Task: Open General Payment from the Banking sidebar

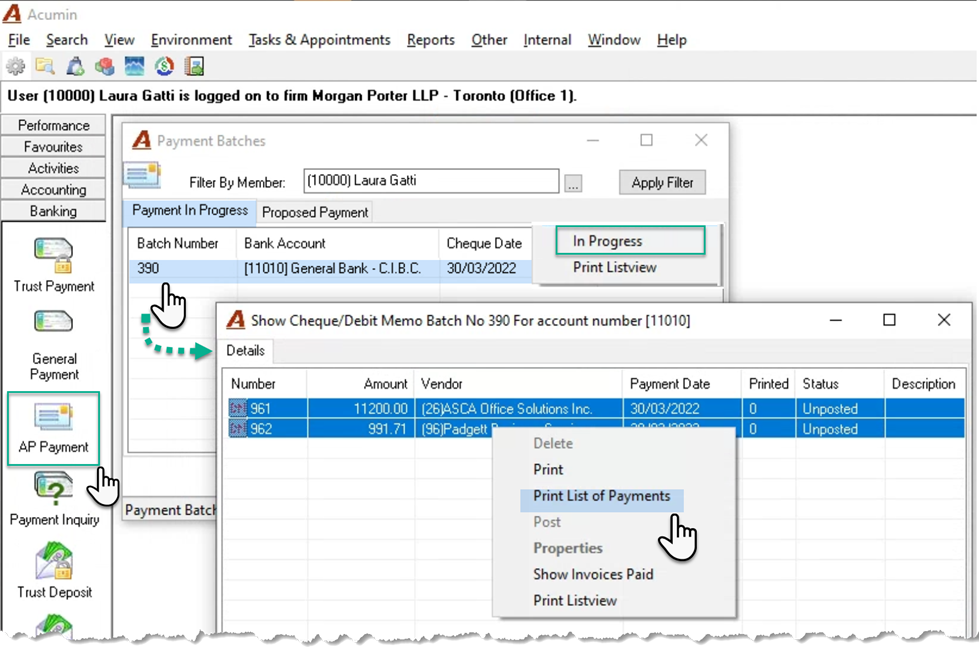Action: (x=54, y=345)
